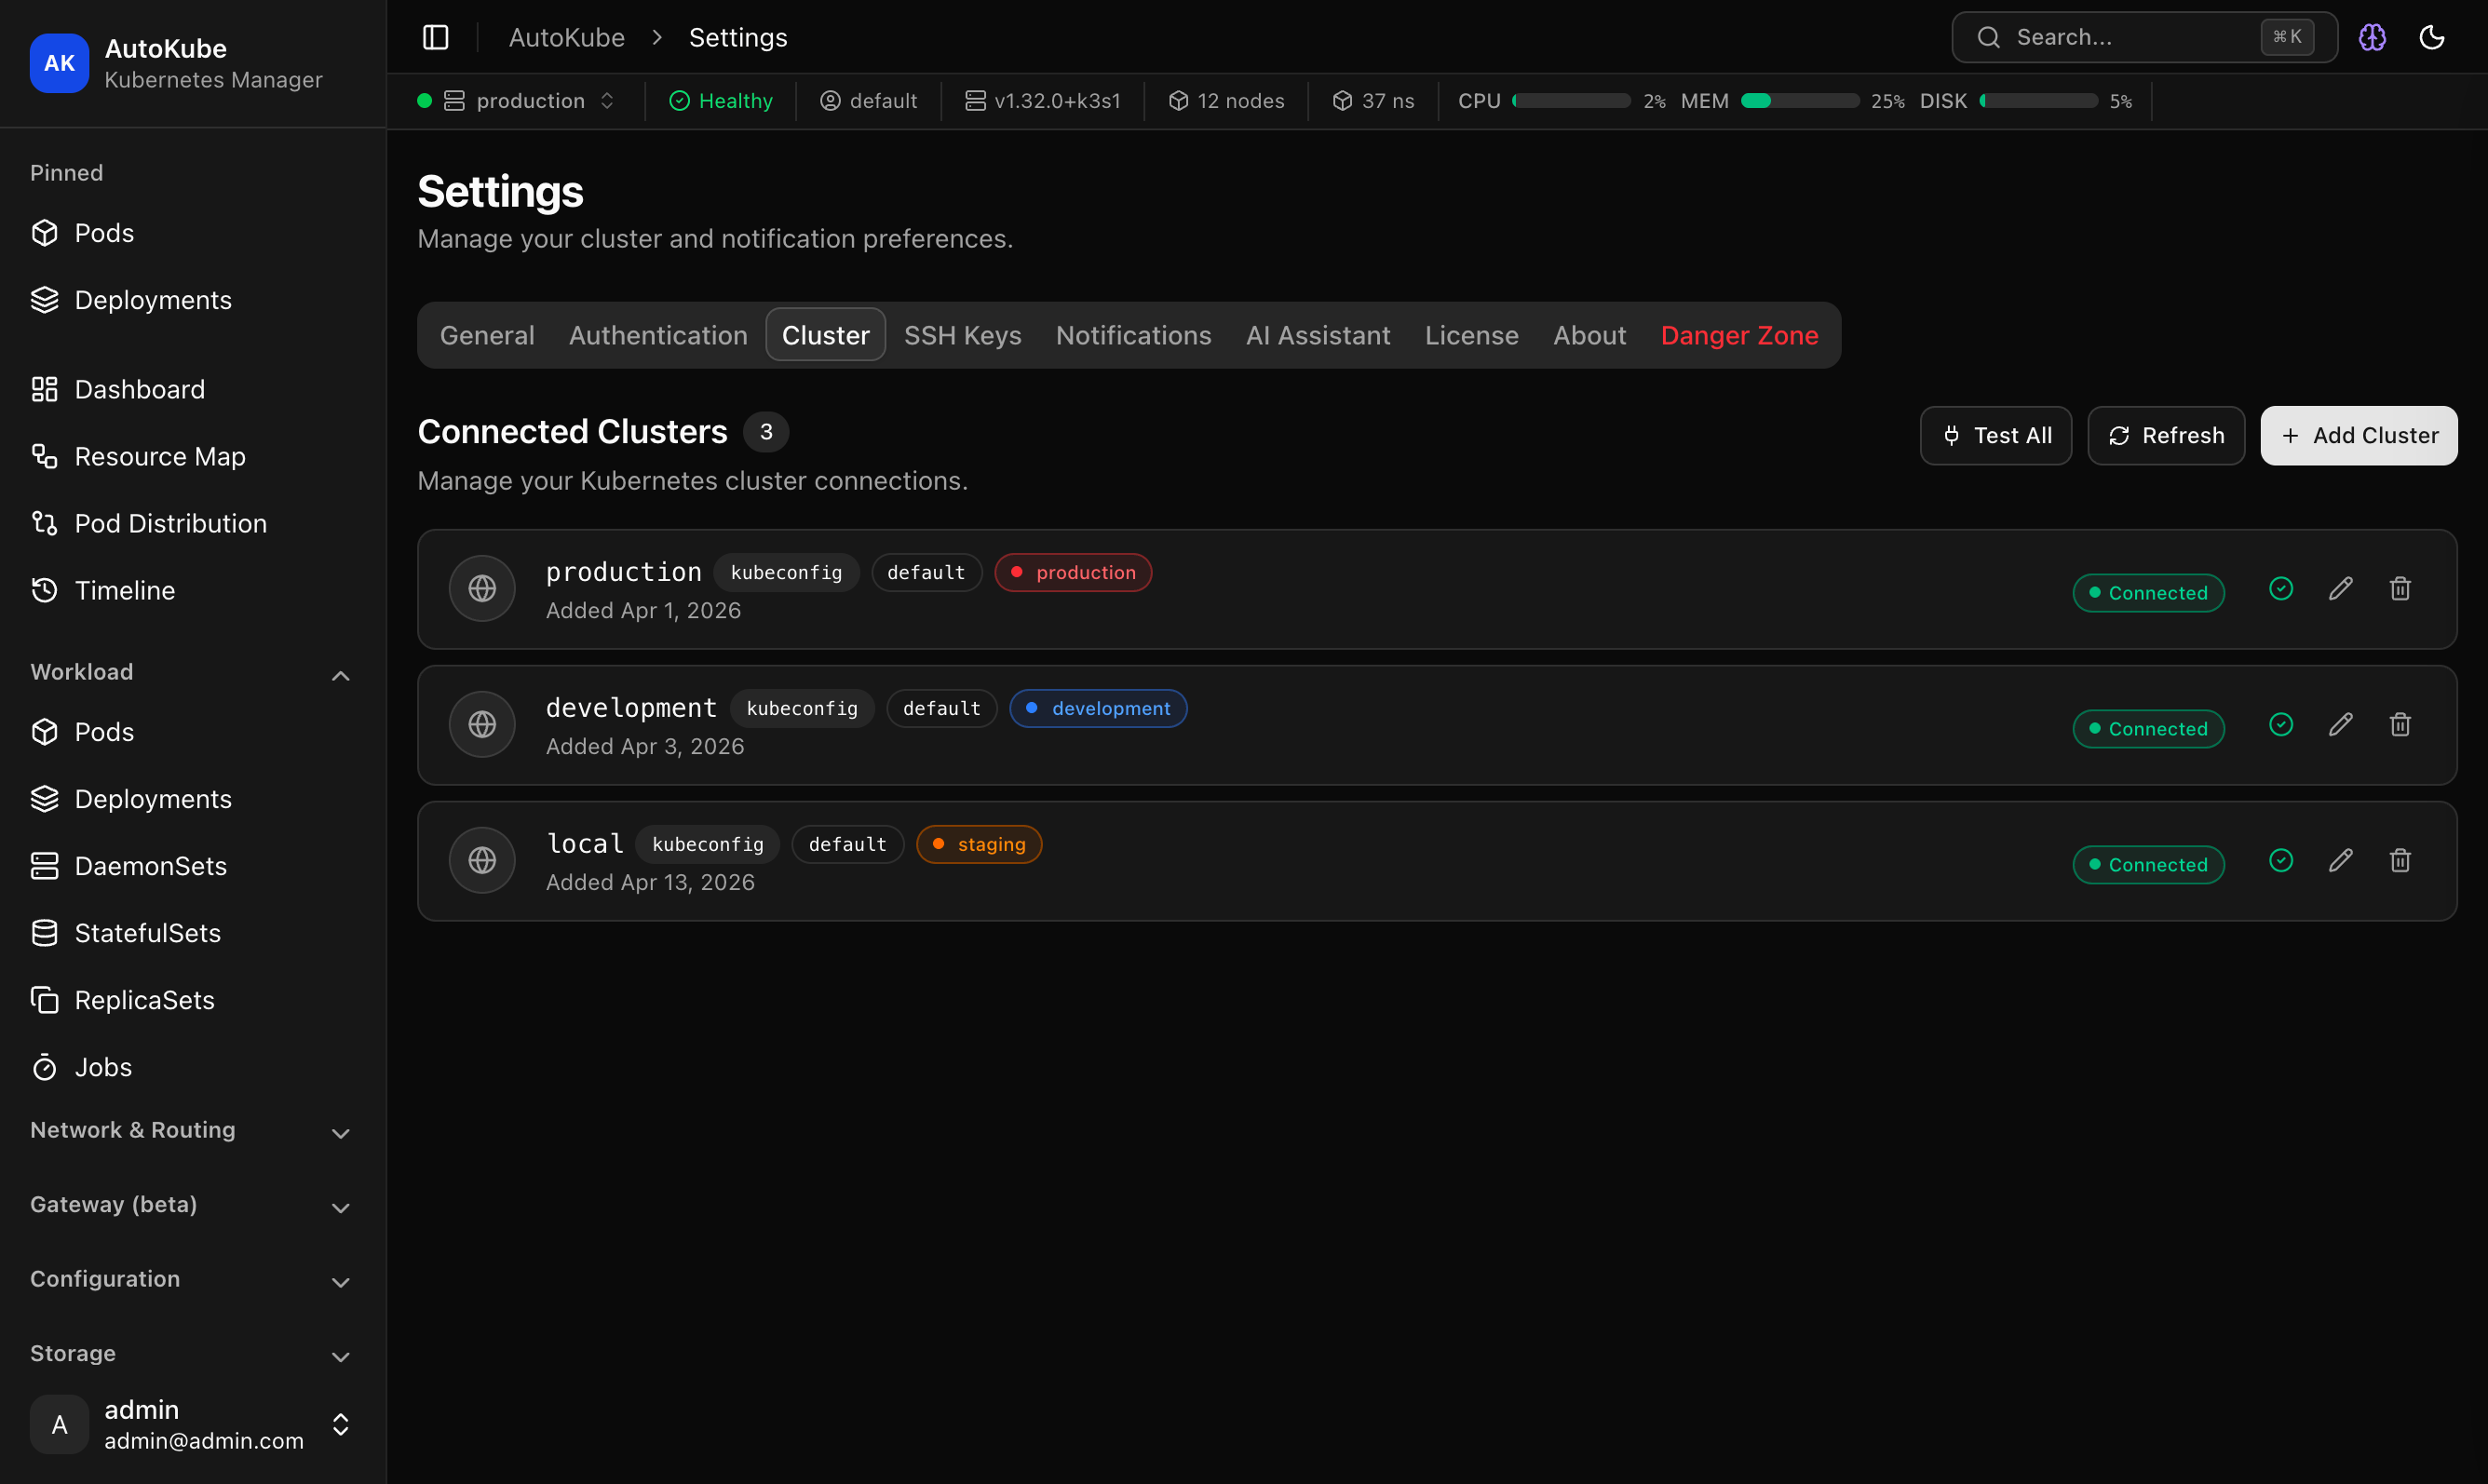The height and width of the screenshot is (1484, 2488).
Task: Switch theme with the moon icon
Action: point(2432,37)
